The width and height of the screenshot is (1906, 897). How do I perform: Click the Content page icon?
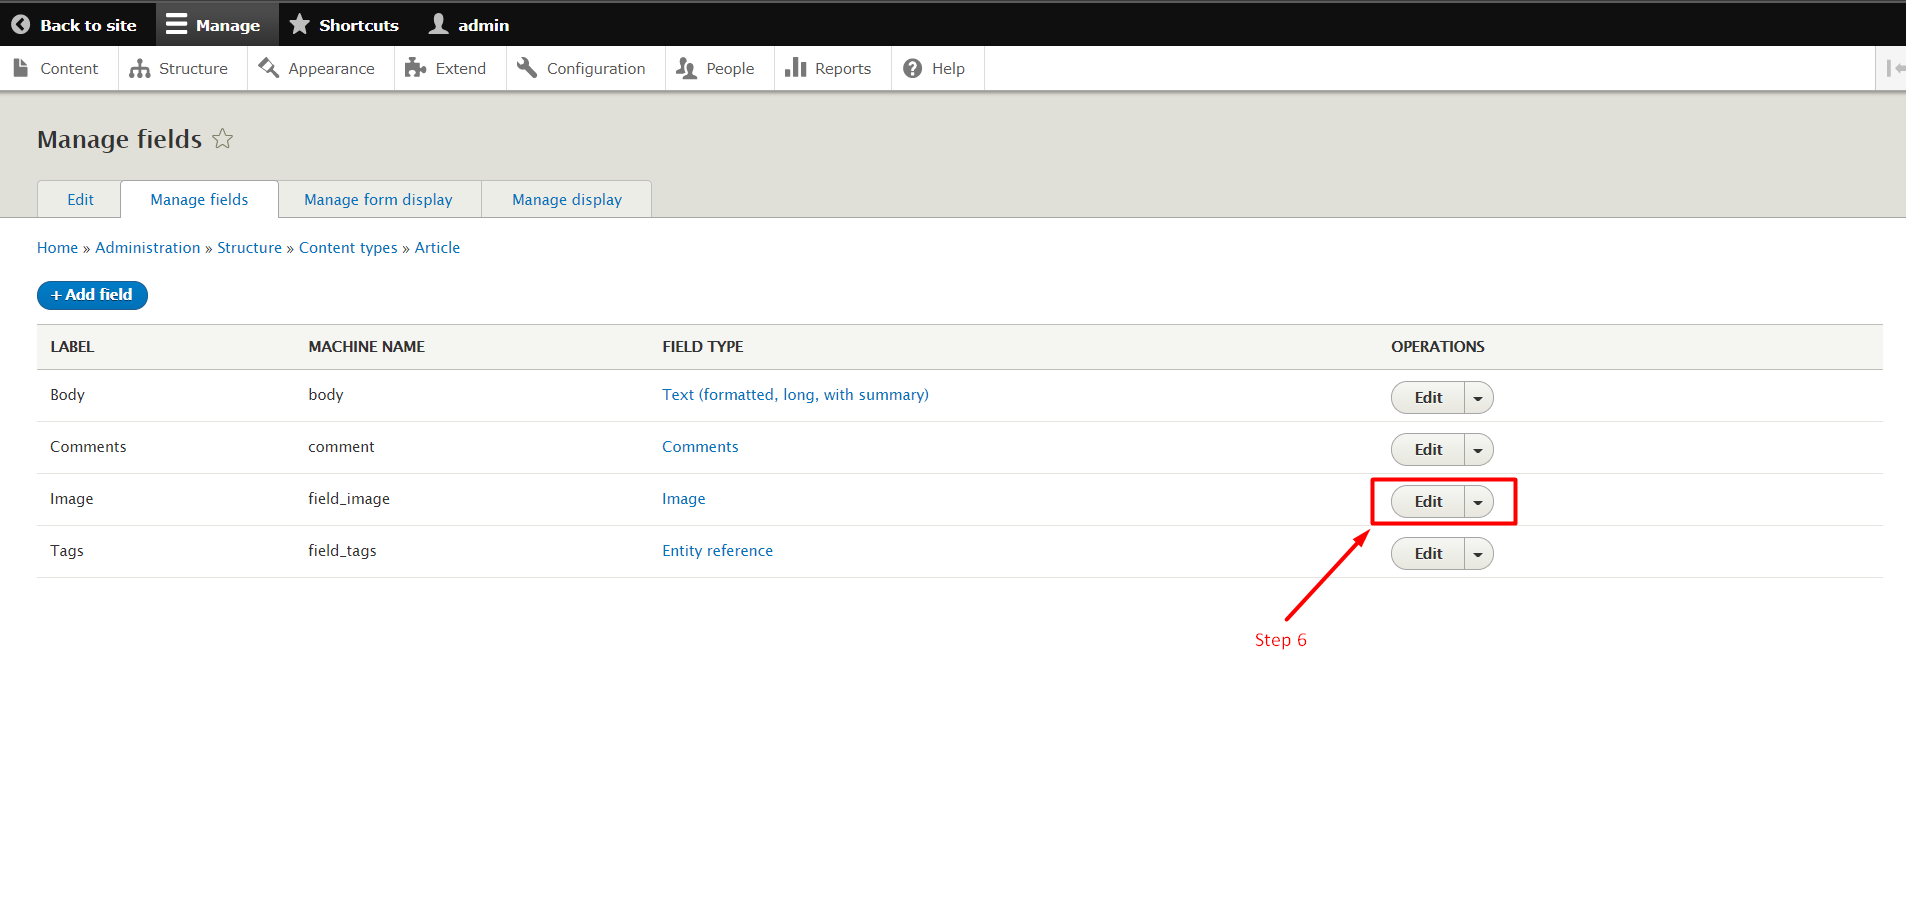coord(21,68)
